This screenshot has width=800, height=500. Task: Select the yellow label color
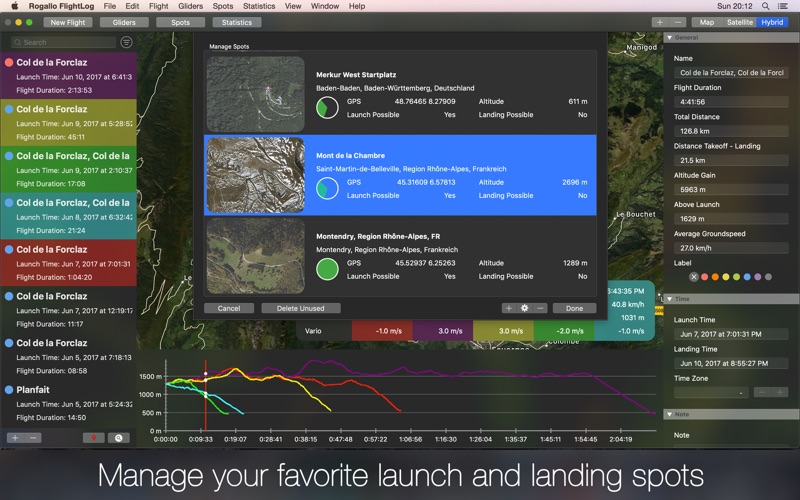pos(726,277)
